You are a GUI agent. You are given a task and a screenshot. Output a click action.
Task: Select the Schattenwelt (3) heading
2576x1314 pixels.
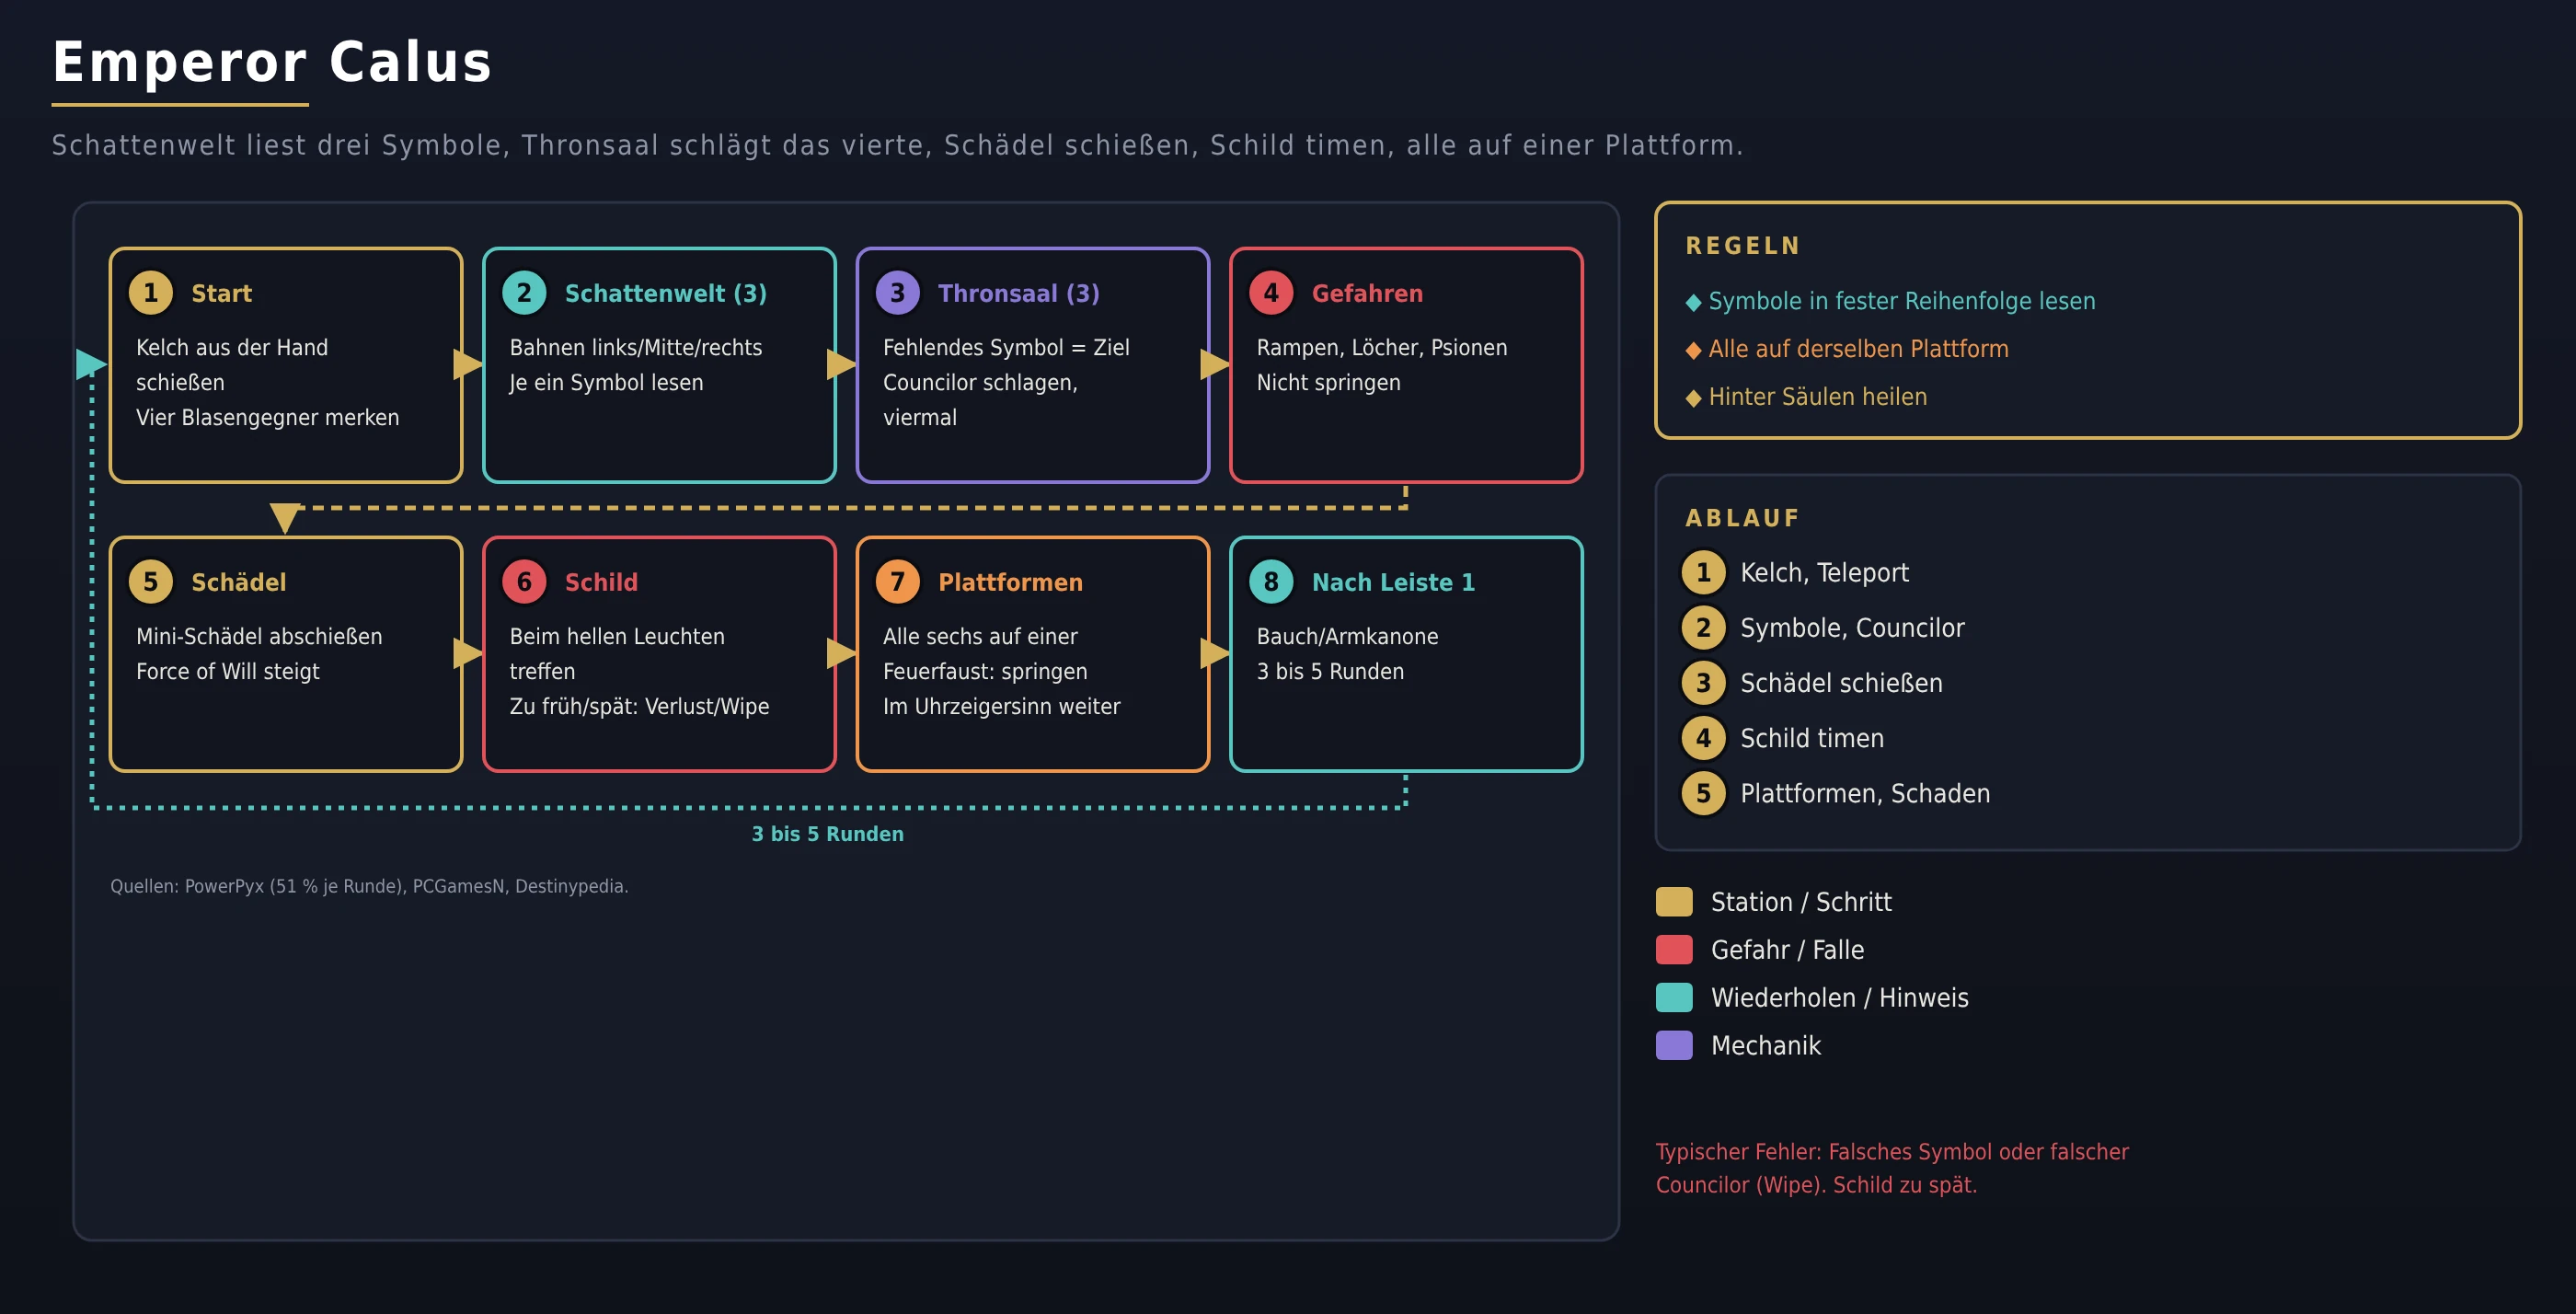point(666,293)
